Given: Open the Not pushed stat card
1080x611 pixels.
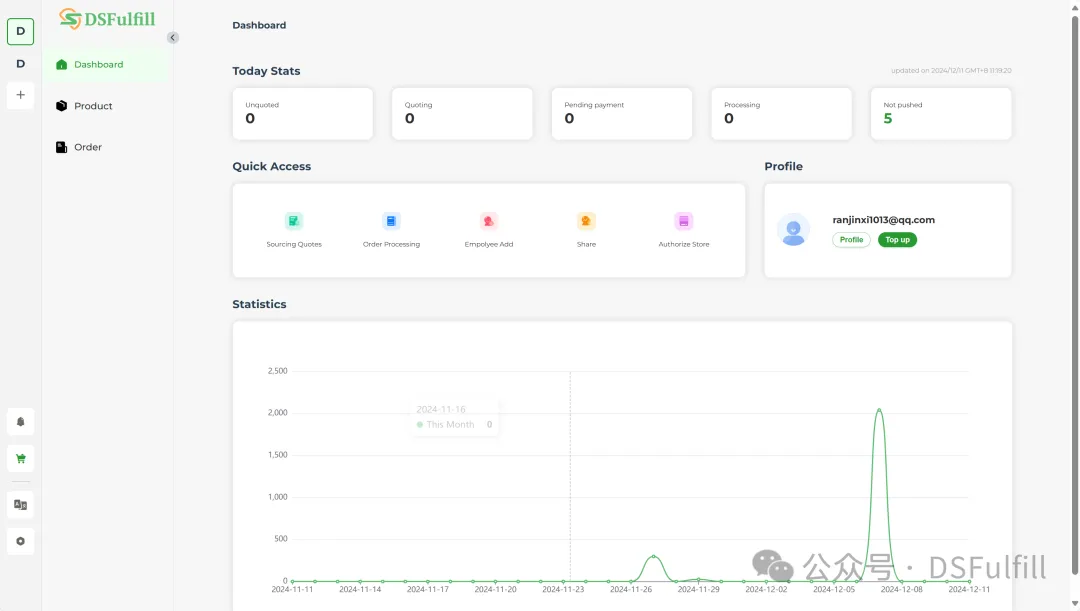Looking at the screenshot, I should point(941,113).
